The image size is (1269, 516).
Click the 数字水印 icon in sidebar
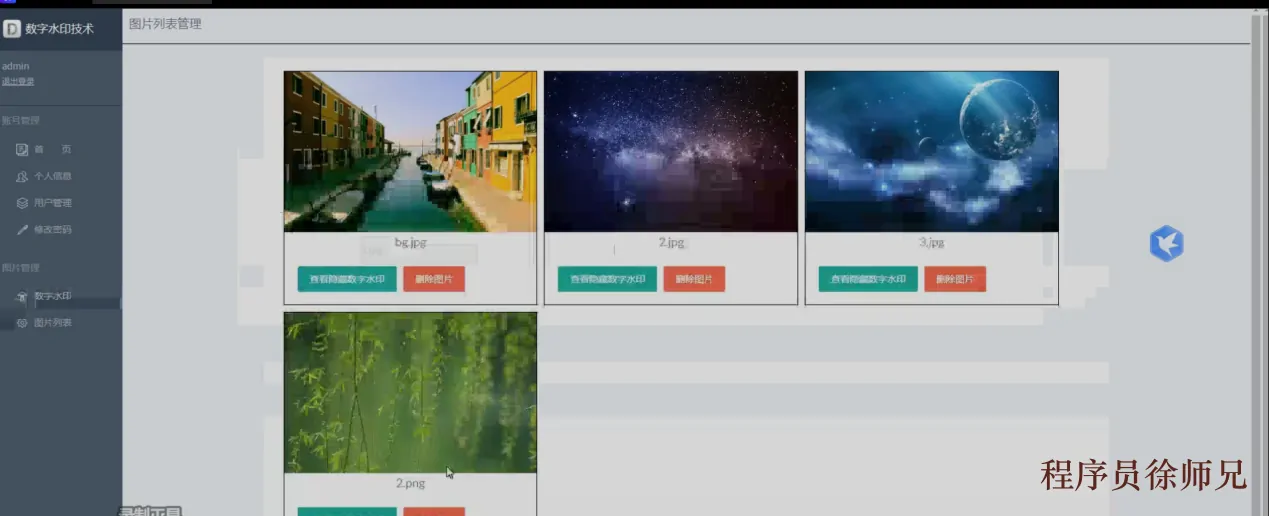(22, 297)
